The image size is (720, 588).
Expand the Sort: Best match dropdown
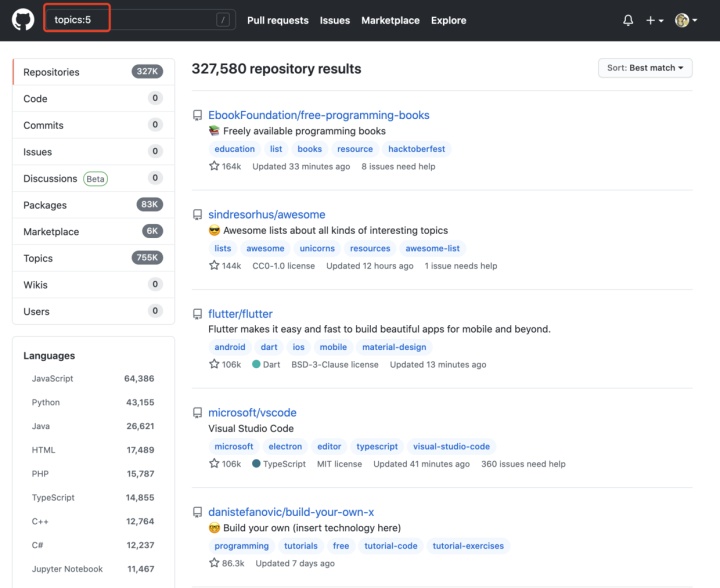click(x=646, y=68)
